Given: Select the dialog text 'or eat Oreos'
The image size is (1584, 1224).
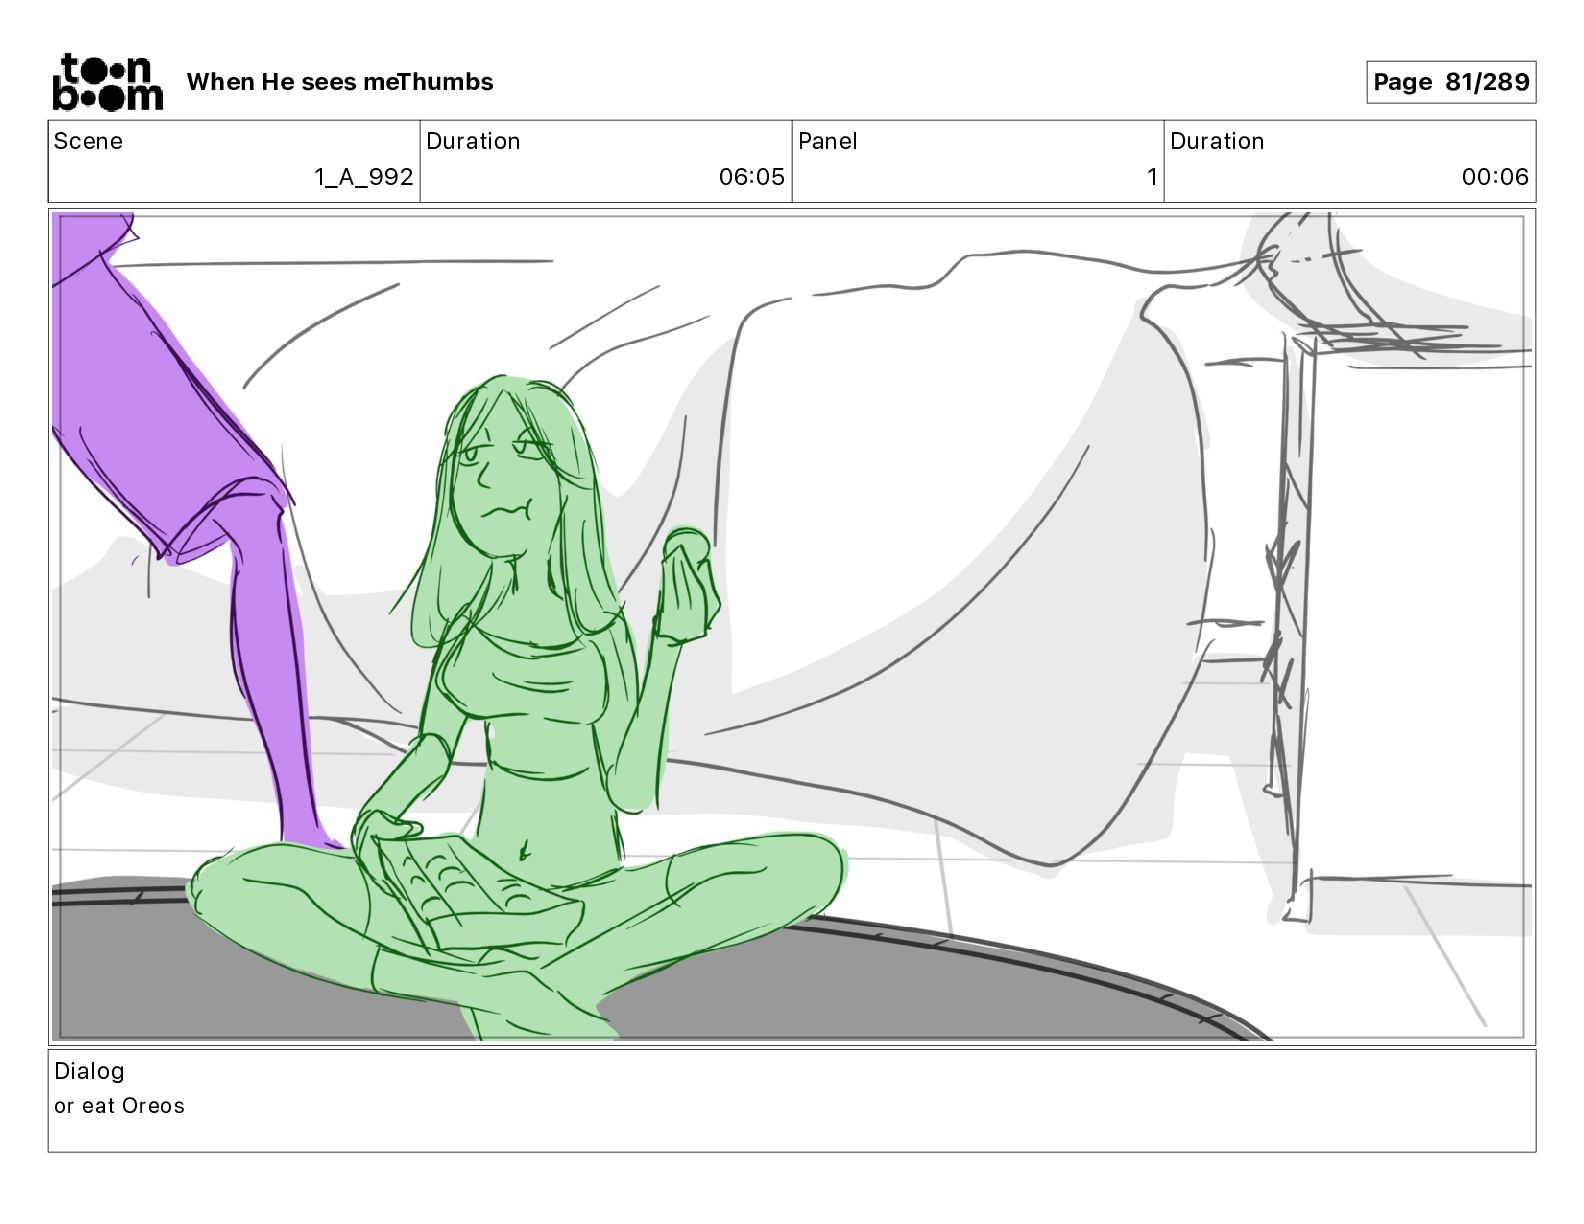Looking at the screenshot, I should (119, 1106).
